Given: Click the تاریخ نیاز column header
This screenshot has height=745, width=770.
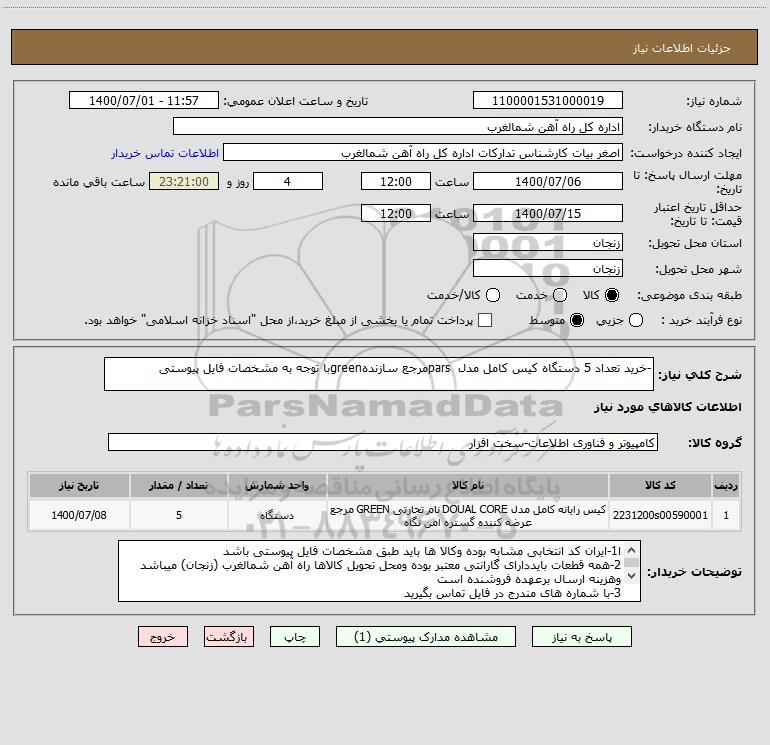Looking at the screenshot, I should 79,485.
